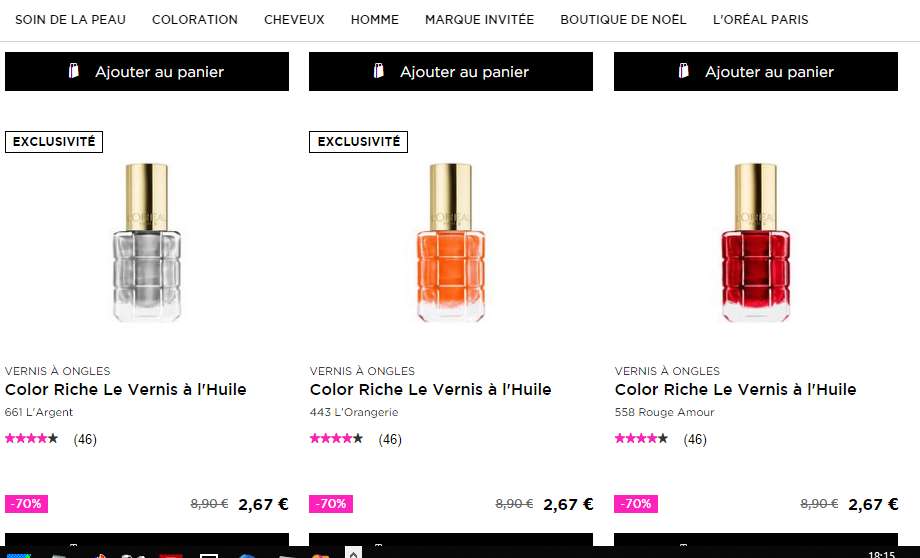Click the EXCLUSIVITÉ badge above the silver polish
Viewport: 920px width, 558px height.
point(54,141)
